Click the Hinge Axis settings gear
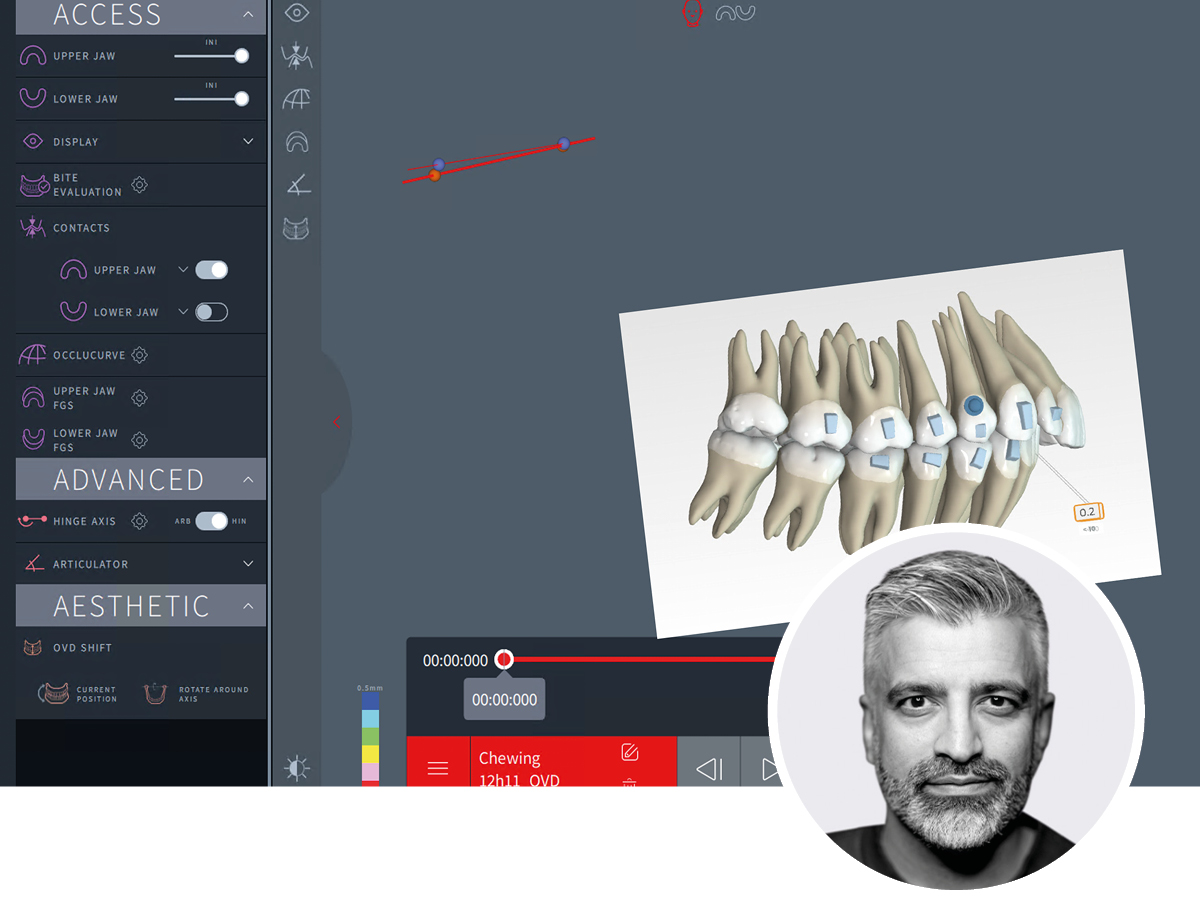The height and width of the screenshot is (900, 1200). (140, 521)
